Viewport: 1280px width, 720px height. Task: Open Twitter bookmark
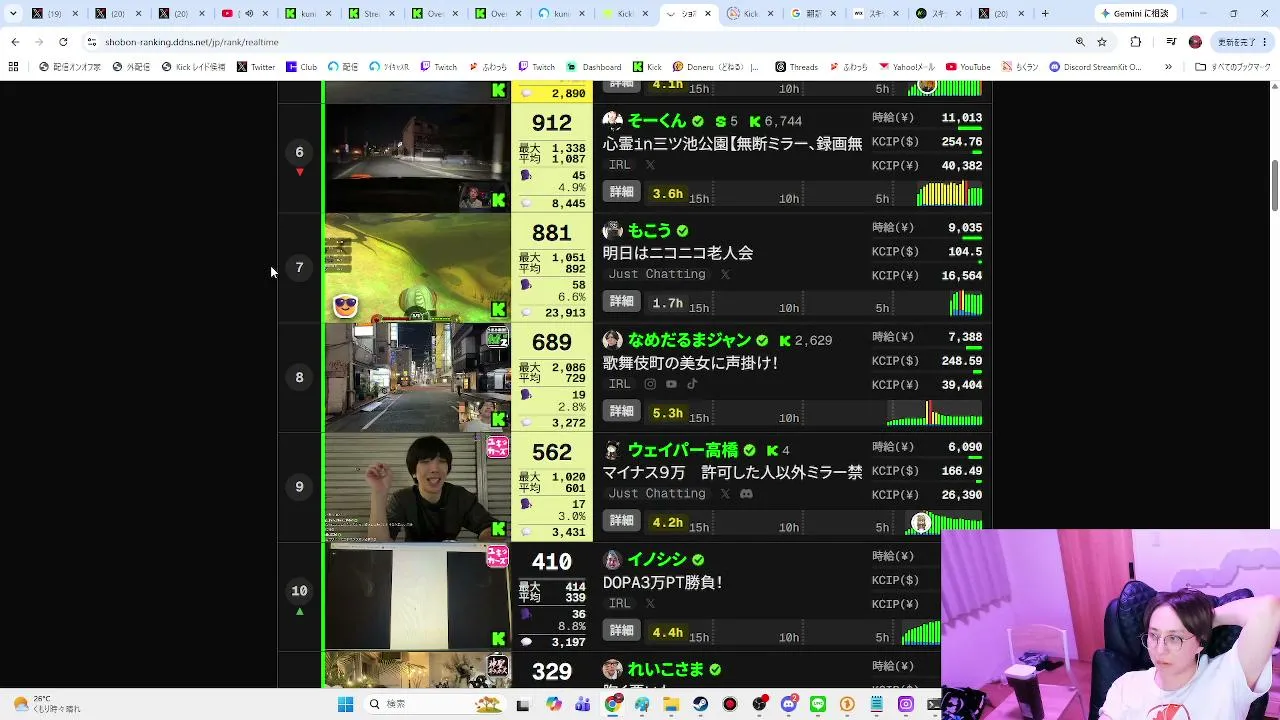coord(256,67)
